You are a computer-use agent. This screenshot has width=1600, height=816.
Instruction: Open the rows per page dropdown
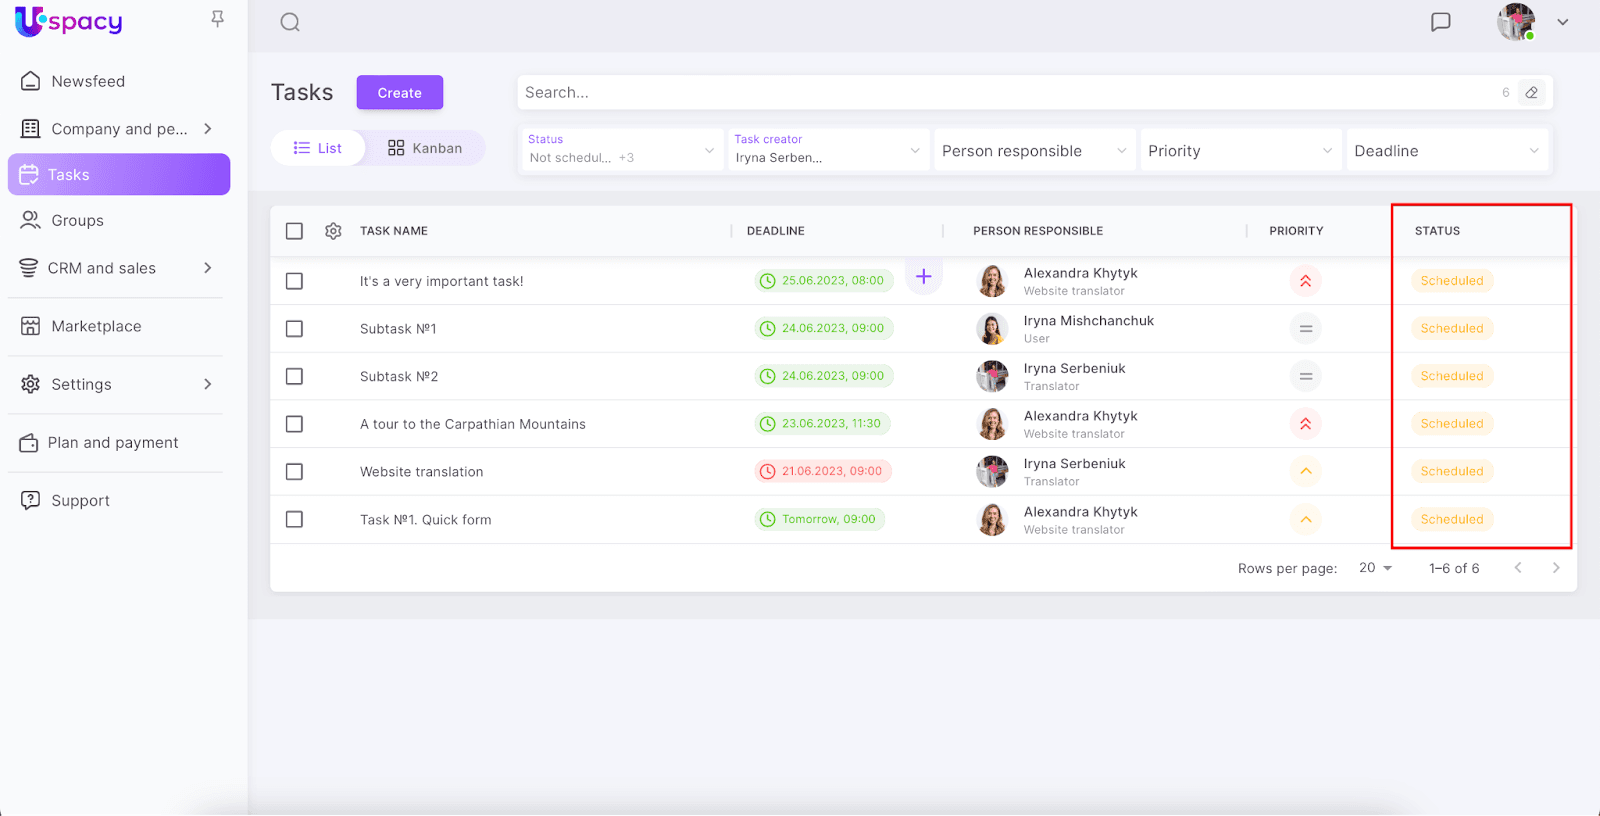click(x=1375, y=568)
